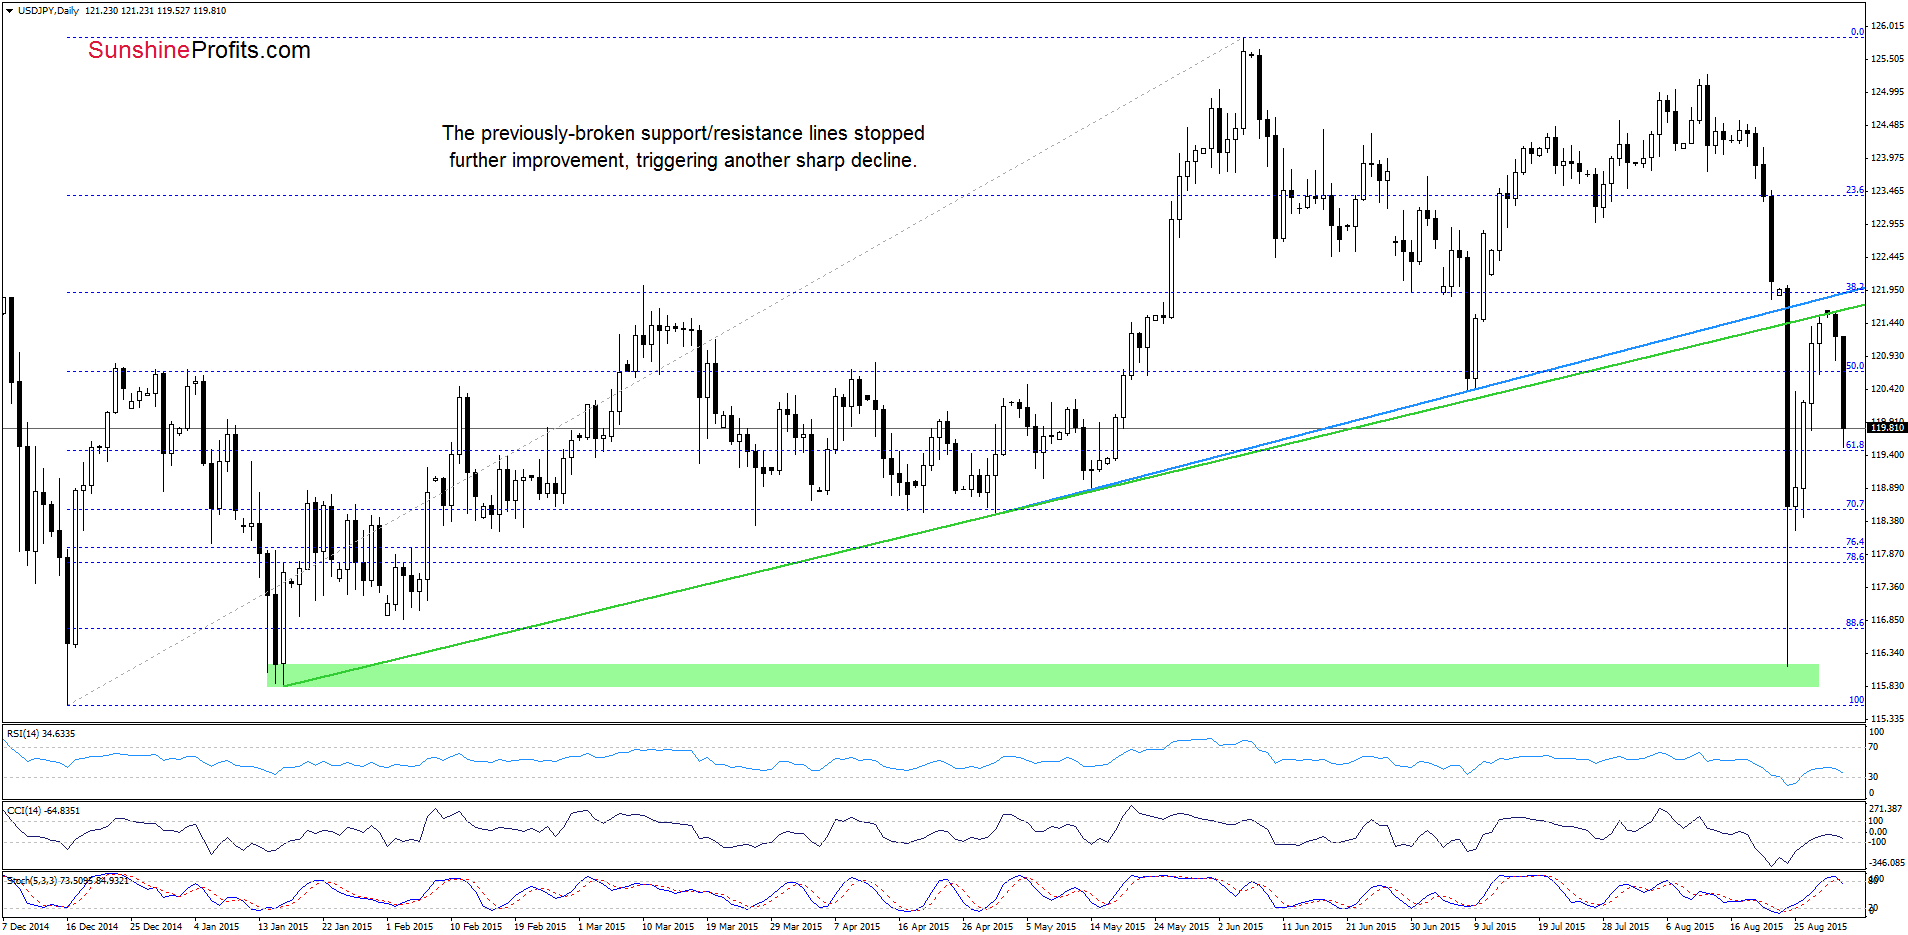Click the SunshineProfits.com logo text
The height and width of the screenshot is (935, 1908).
199,50
